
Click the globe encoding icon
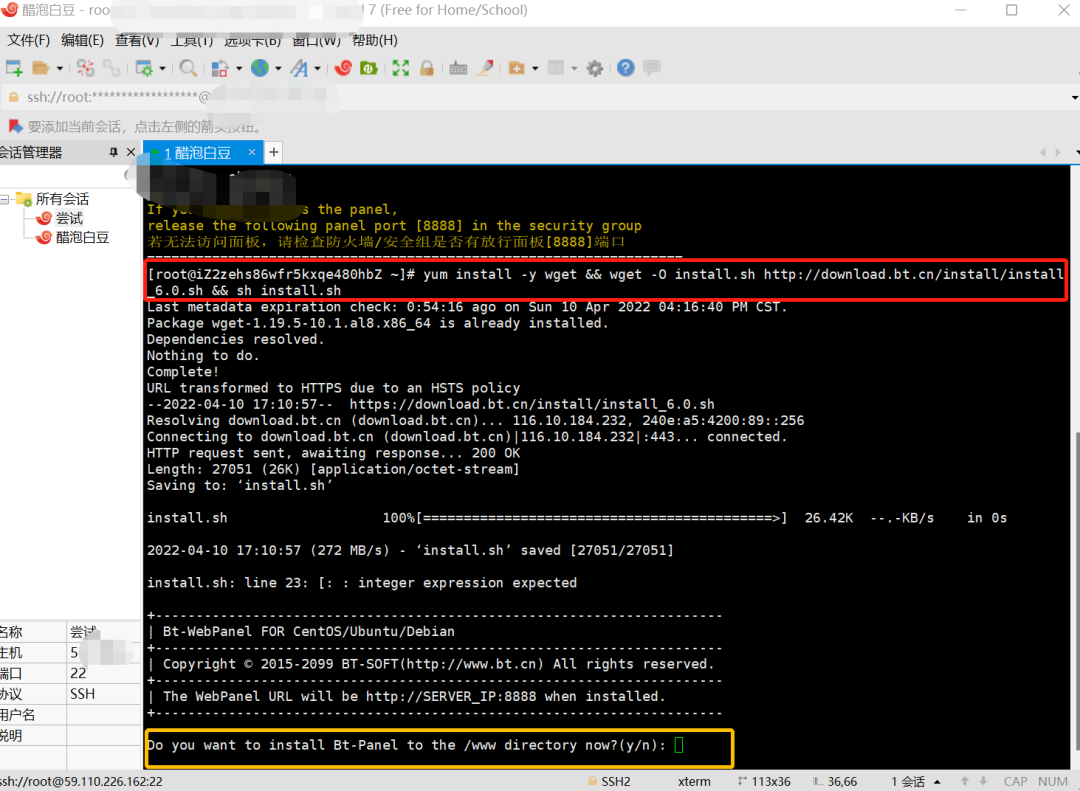pos(260,68)
